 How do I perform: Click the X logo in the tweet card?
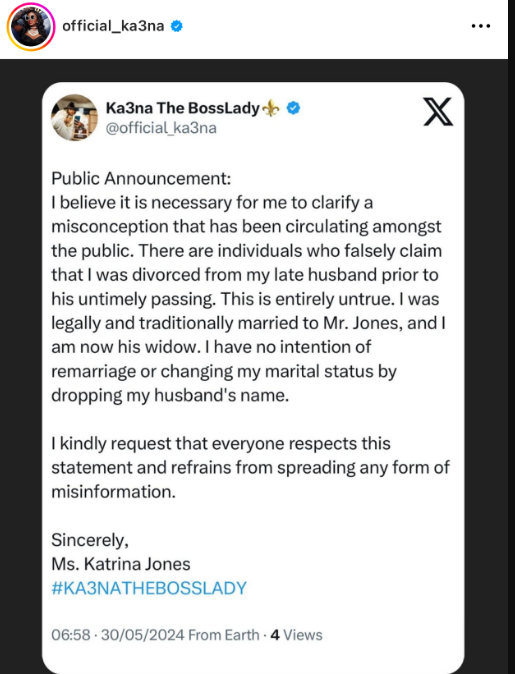[x=438, y=112]
